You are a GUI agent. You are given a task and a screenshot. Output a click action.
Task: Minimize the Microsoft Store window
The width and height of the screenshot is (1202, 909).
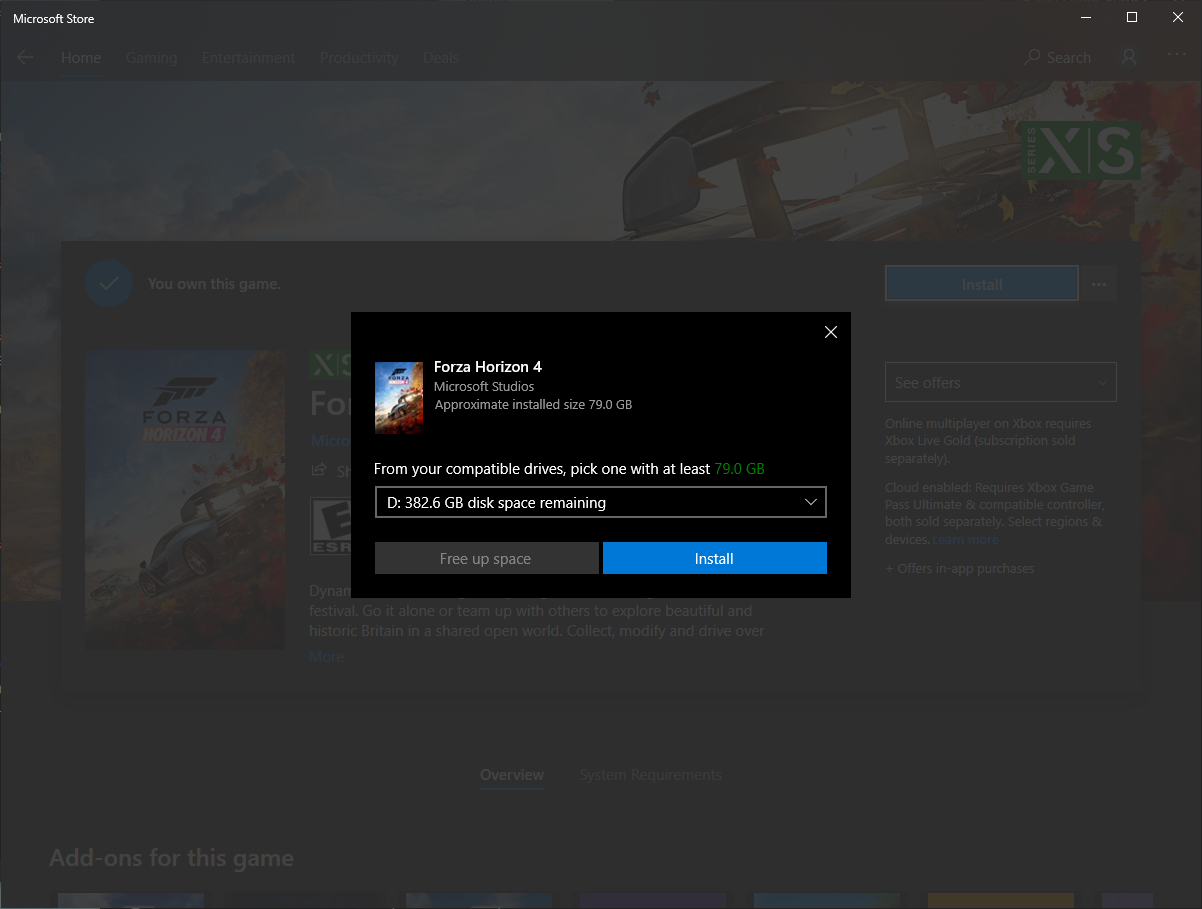point(1086,17)
